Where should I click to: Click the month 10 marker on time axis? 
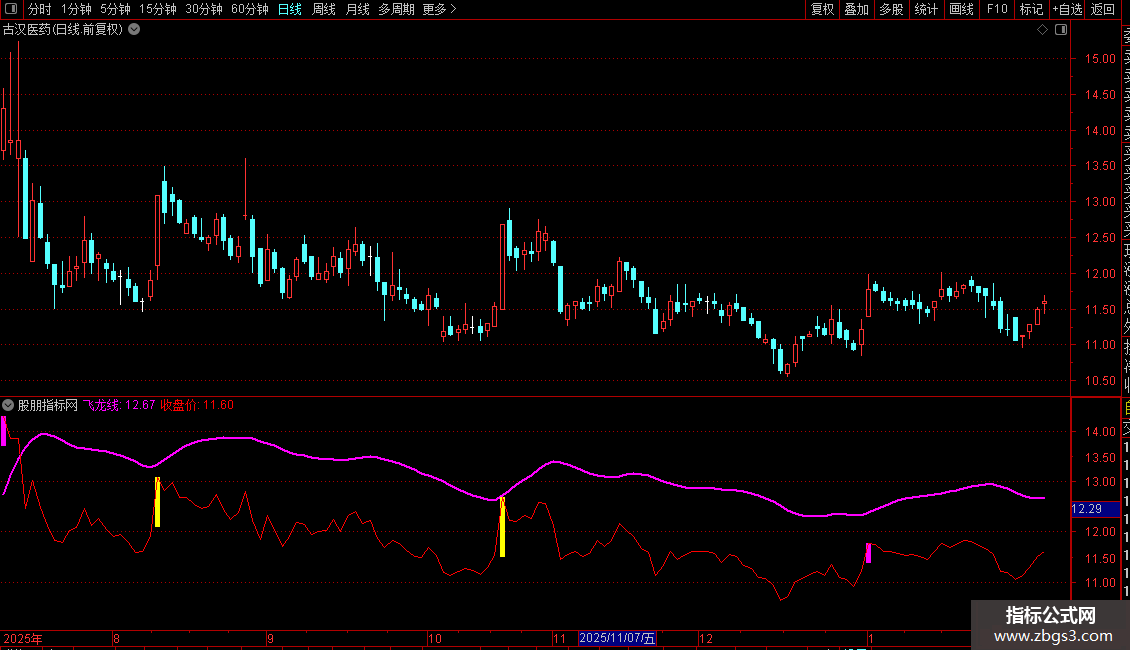(x=435, y=638)
